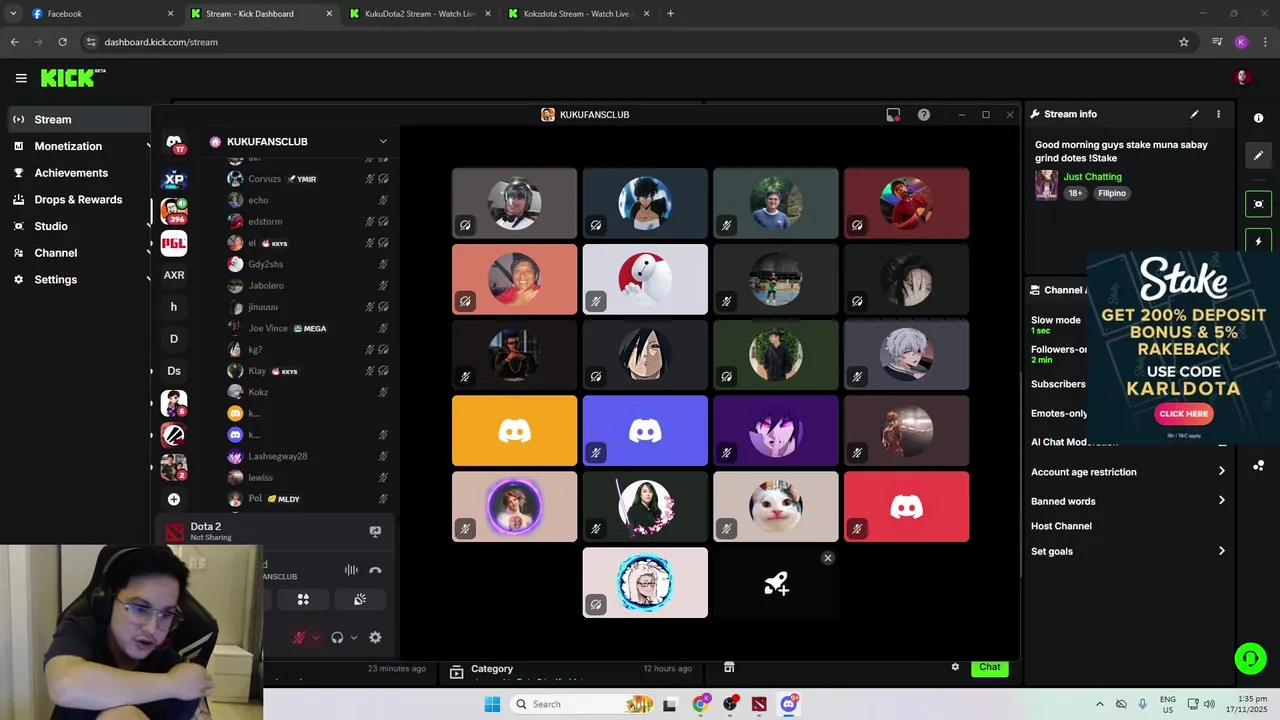Screen dimensions: 1280x720
Task: Switch to KukuDota2 Stream browser tab
Action: click(x=420, y=14)
